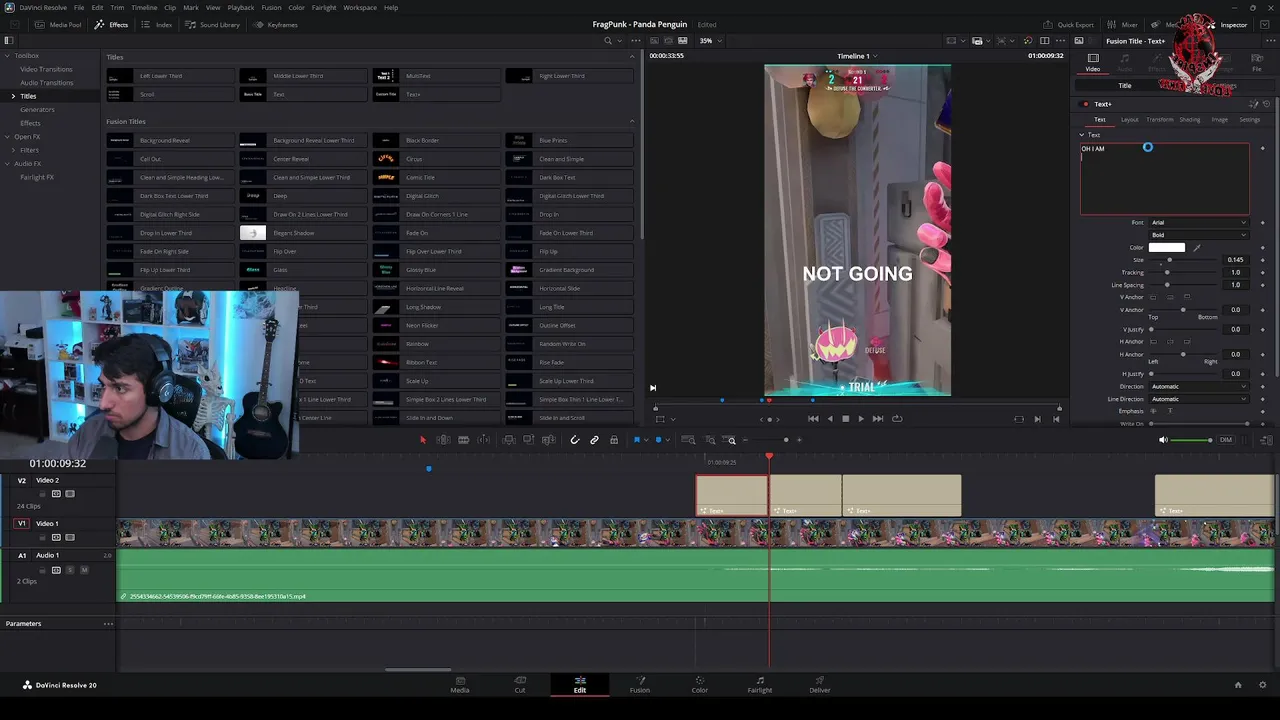Switch to the Media page
This screenshot has height=720, width=1280.
click(460, 685)
